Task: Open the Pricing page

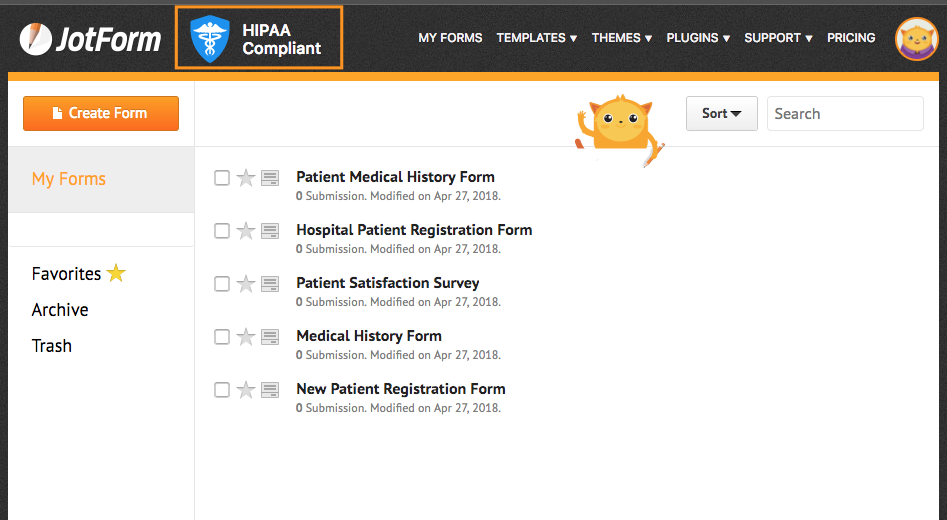Action: [851, 38]
